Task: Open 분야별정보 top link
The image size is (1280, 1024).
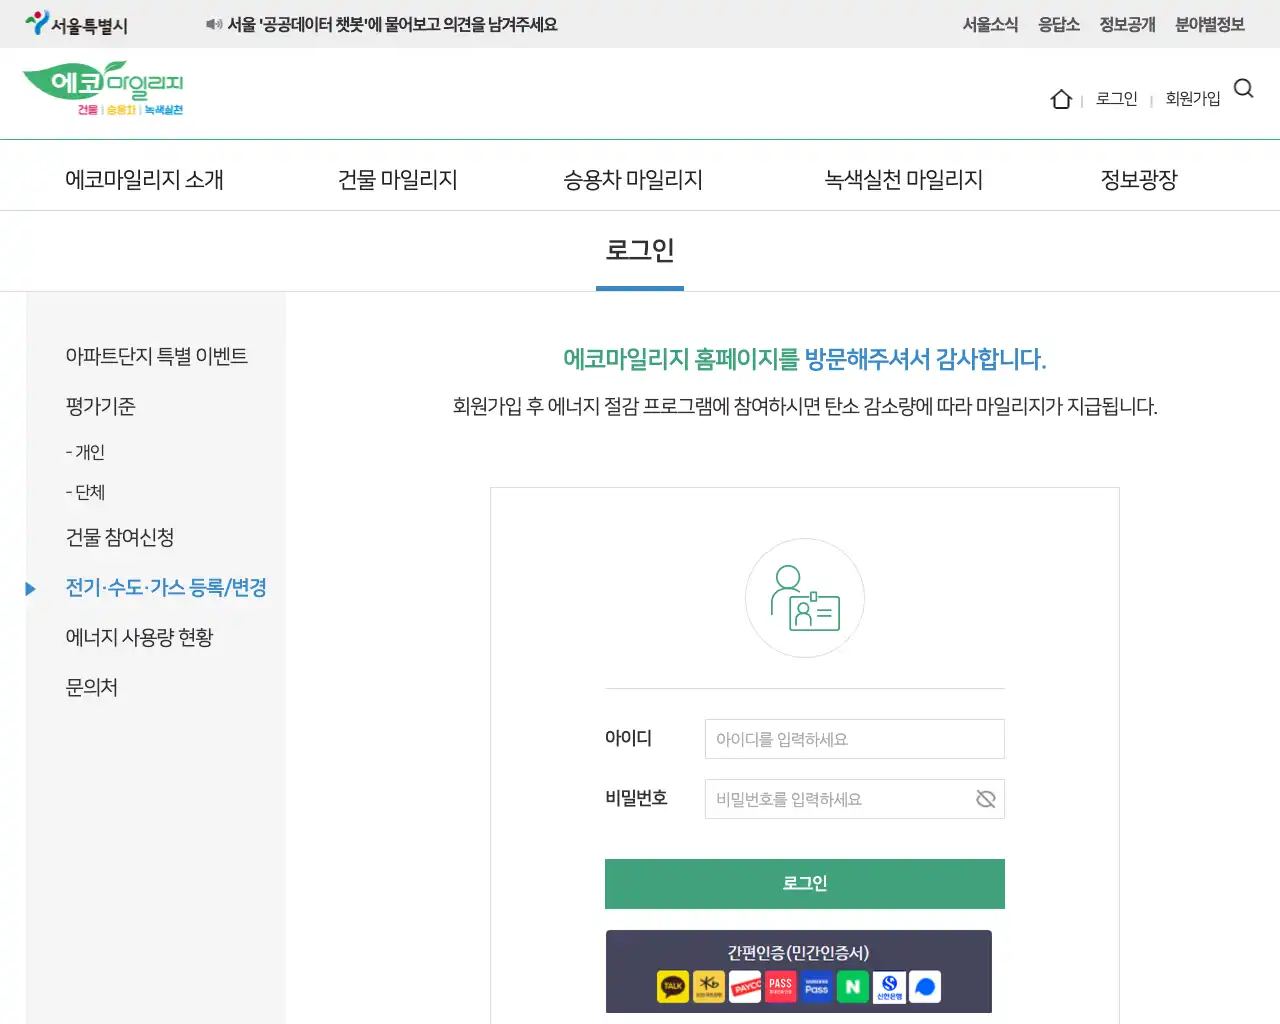Action: (x=1210, y=24)
